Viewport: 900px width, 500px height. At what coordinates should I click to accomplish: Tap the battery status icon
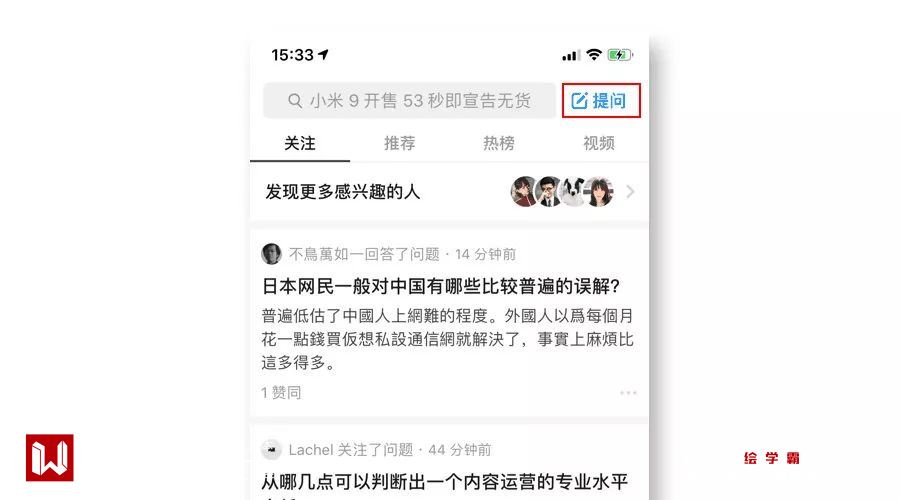620,55
